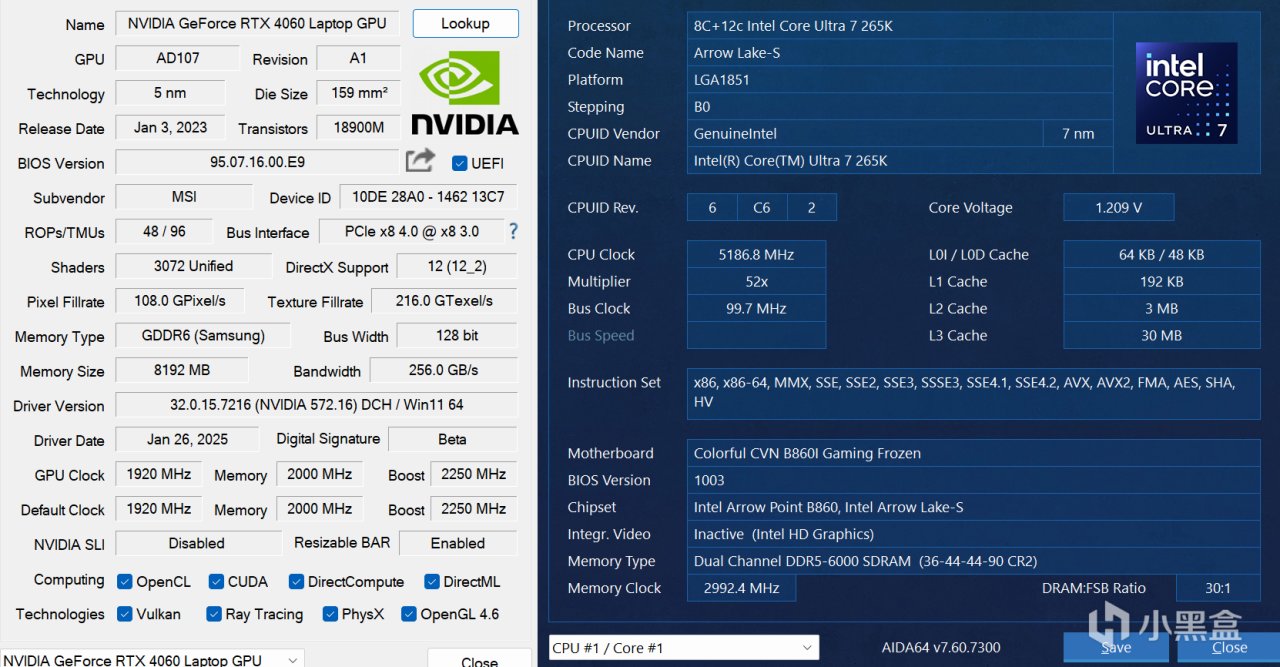Screen dimensions: 1280x667
Task: Click the NVIDIA logo in GPU-Z
Action: (465, 94)
